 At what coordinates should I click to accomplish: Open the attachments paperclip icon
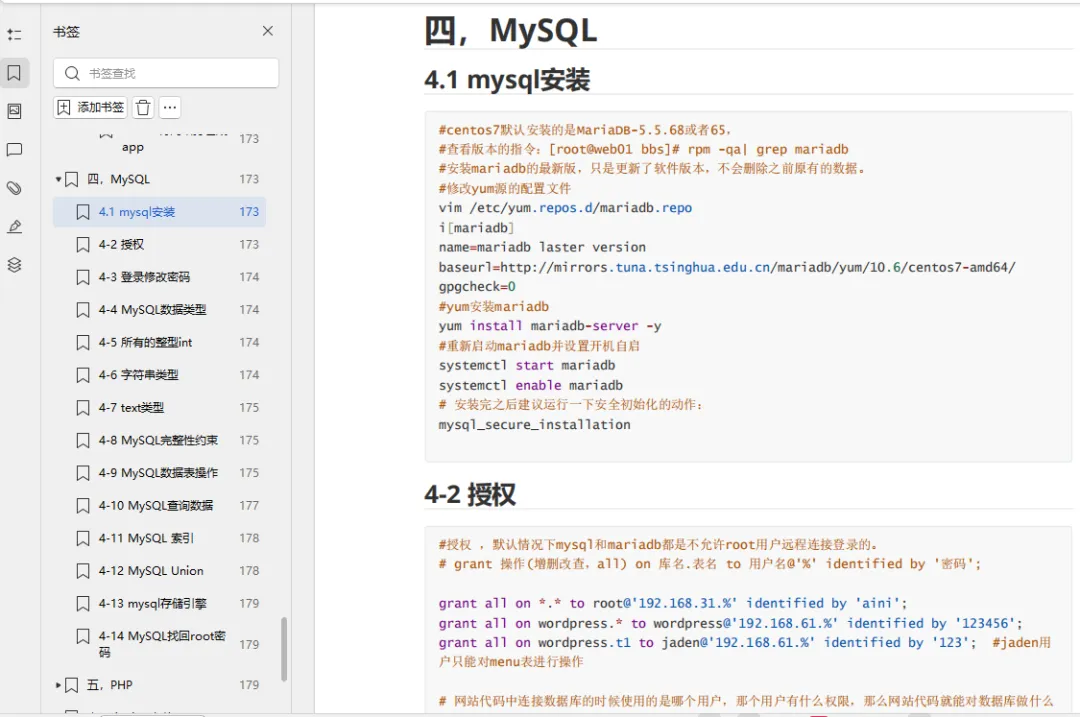14,188
